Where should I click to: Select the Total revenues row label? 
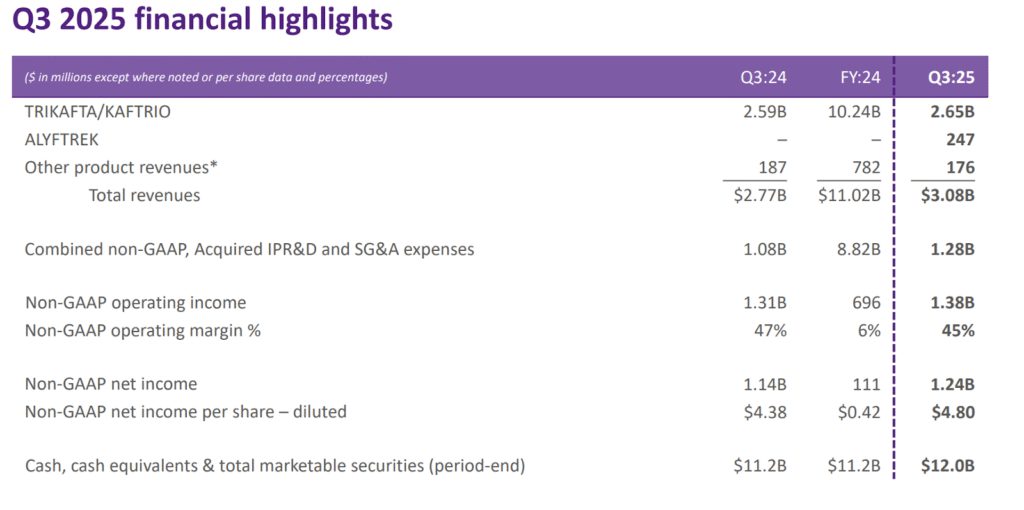click(x=144, y=196)
